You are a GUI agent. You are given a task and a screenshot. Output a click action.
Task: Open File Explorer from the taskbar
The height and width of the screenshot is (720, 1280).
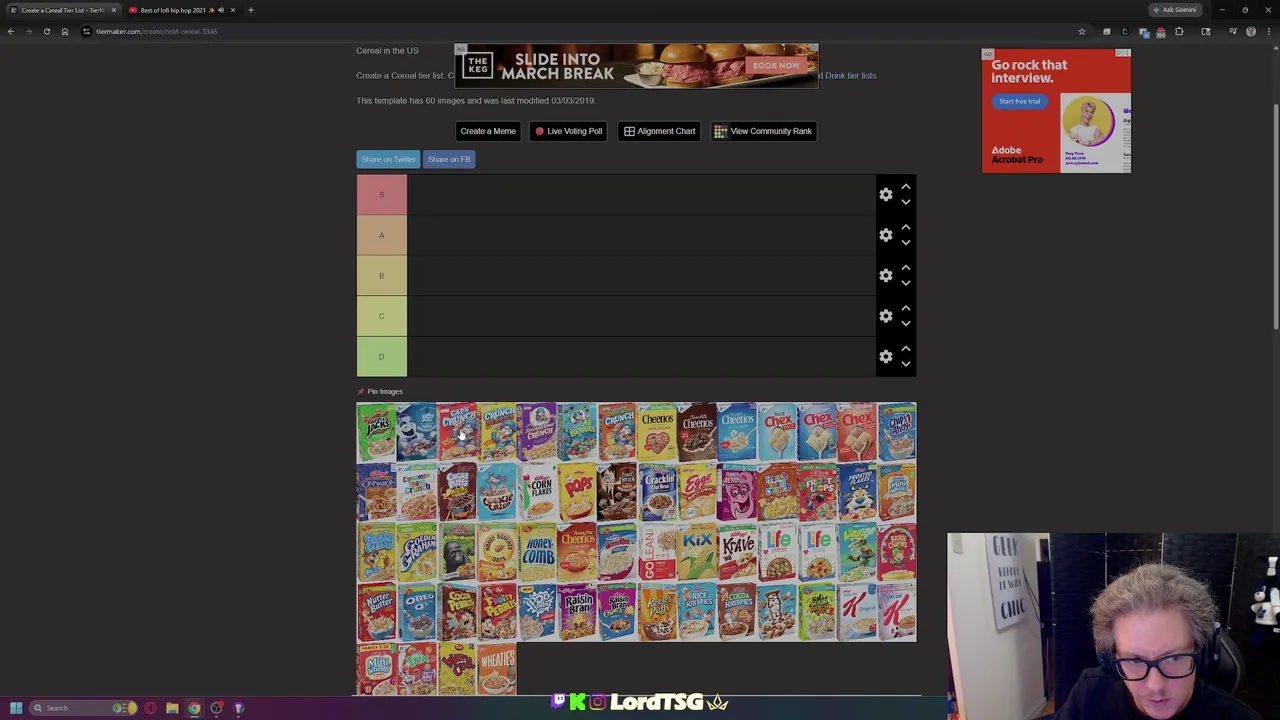click(172, 708)
